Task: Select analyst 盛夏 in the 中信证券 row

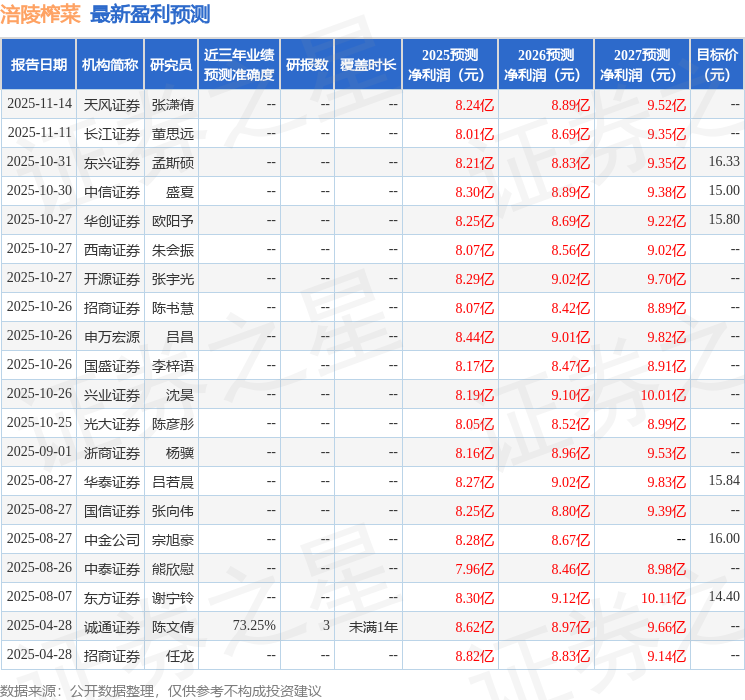Action: pyautogui.click(x=180, y=191)
